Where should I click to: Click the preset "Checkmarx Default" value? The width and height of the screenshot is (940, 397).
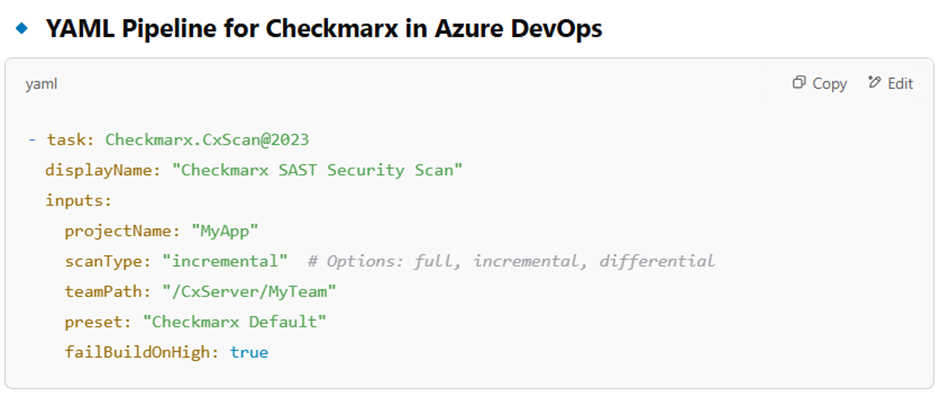234,322
